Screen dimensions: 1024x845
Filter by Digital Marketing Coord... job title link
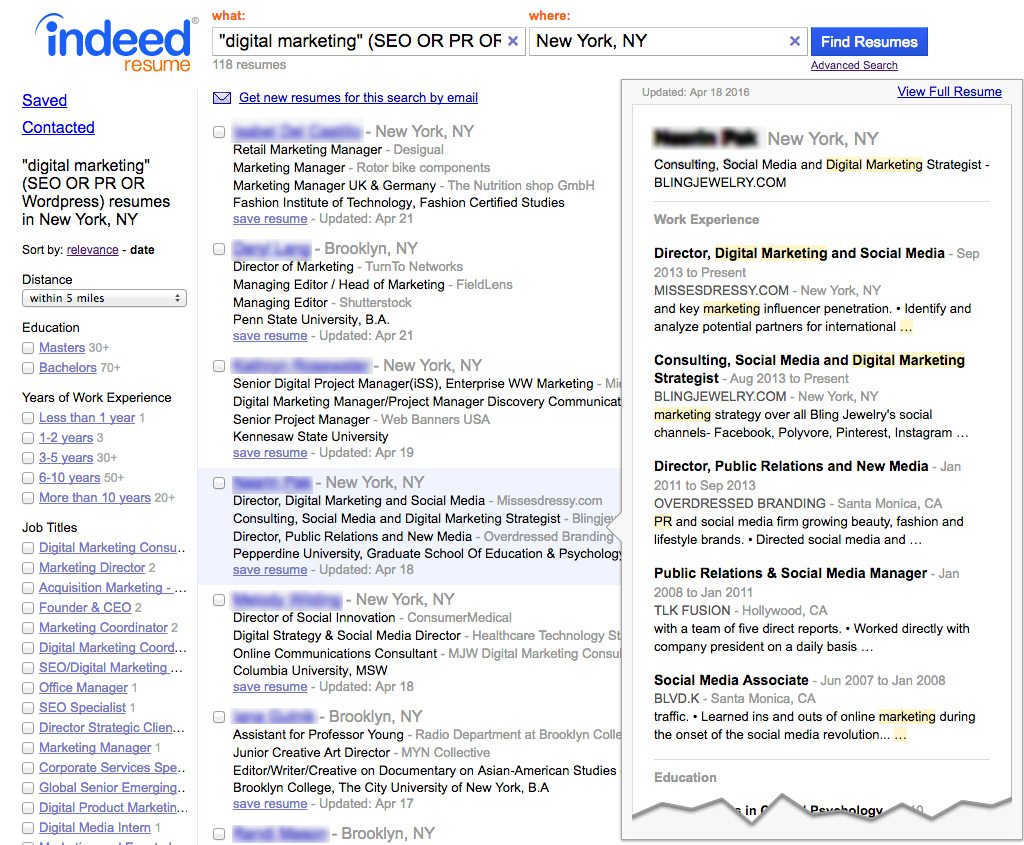coord(112,648)
